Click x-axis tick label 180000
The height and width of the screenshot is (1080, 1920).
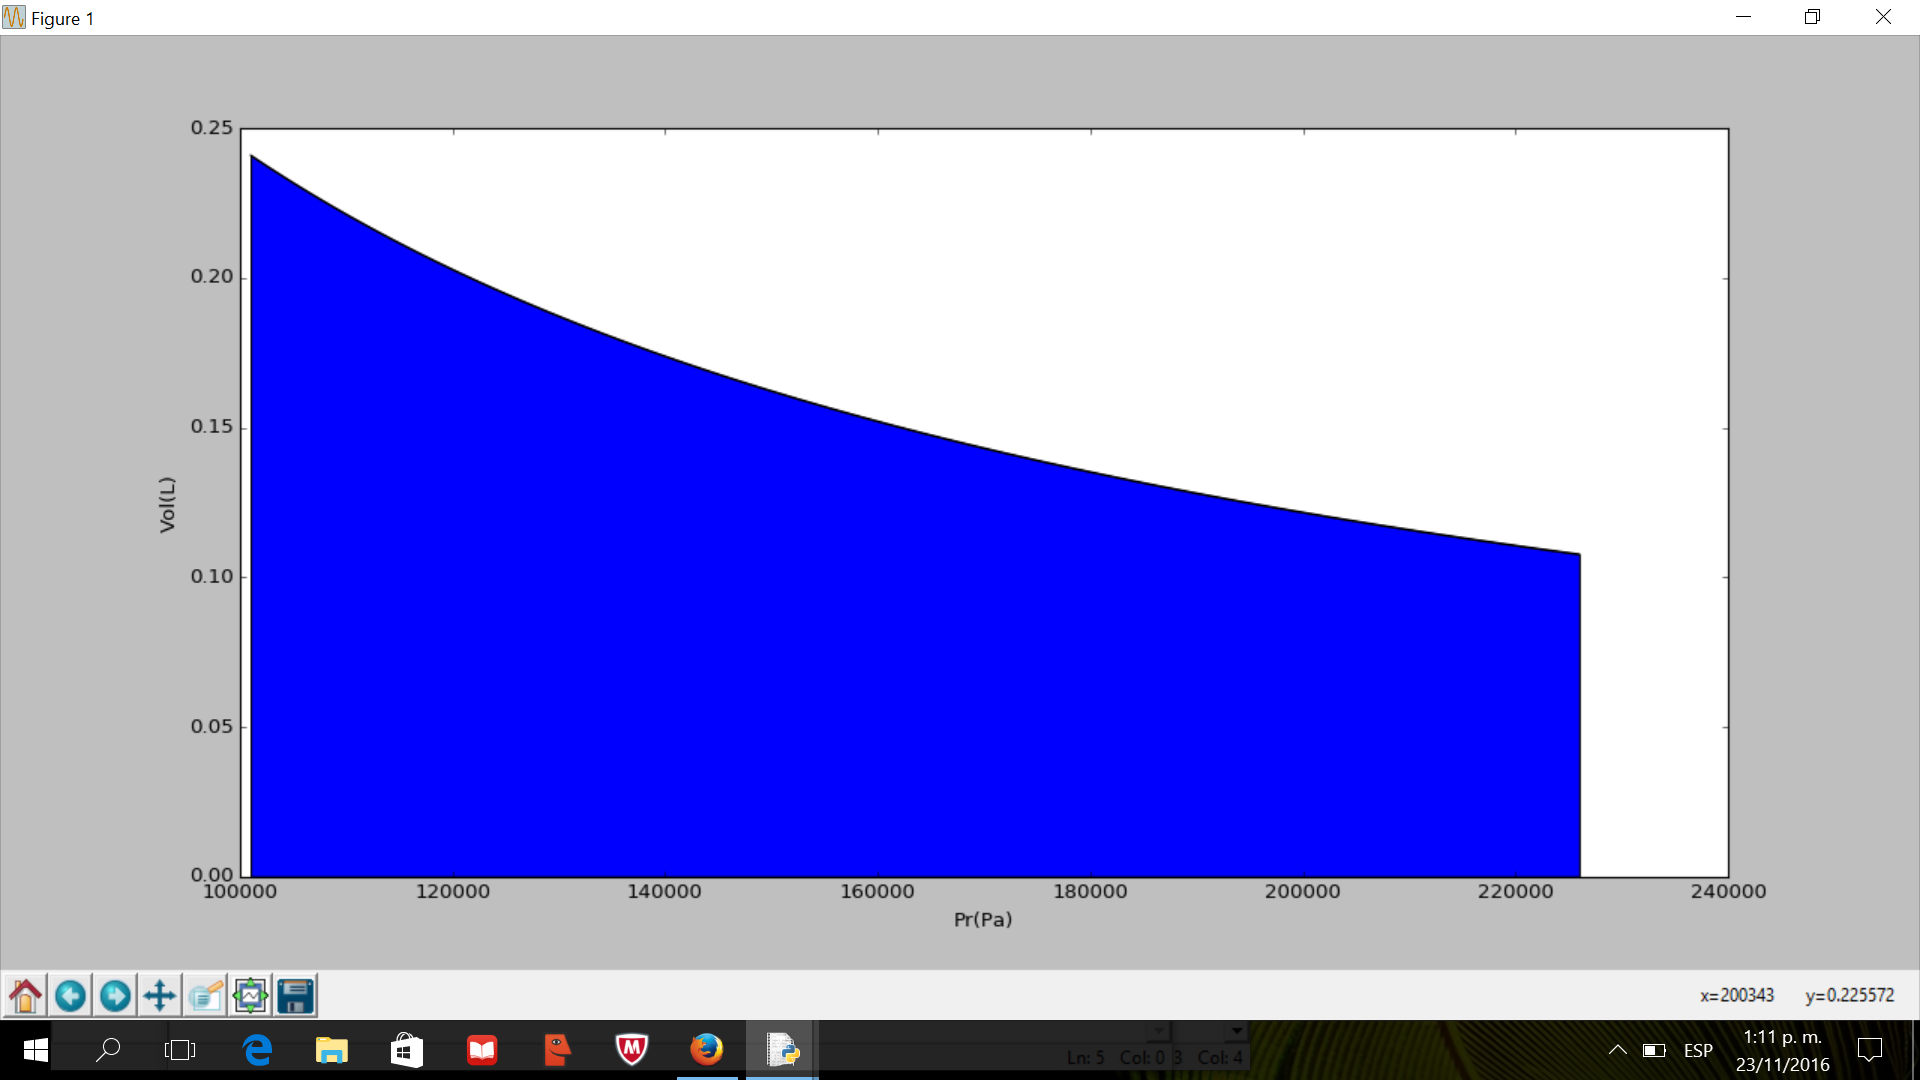point(1090,891)
